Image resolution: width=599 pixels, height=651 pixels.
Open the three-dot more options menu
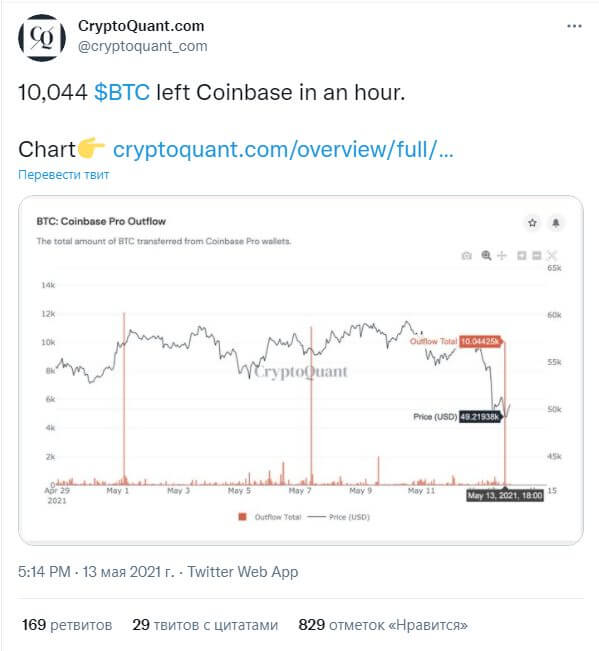pos(574,26)
